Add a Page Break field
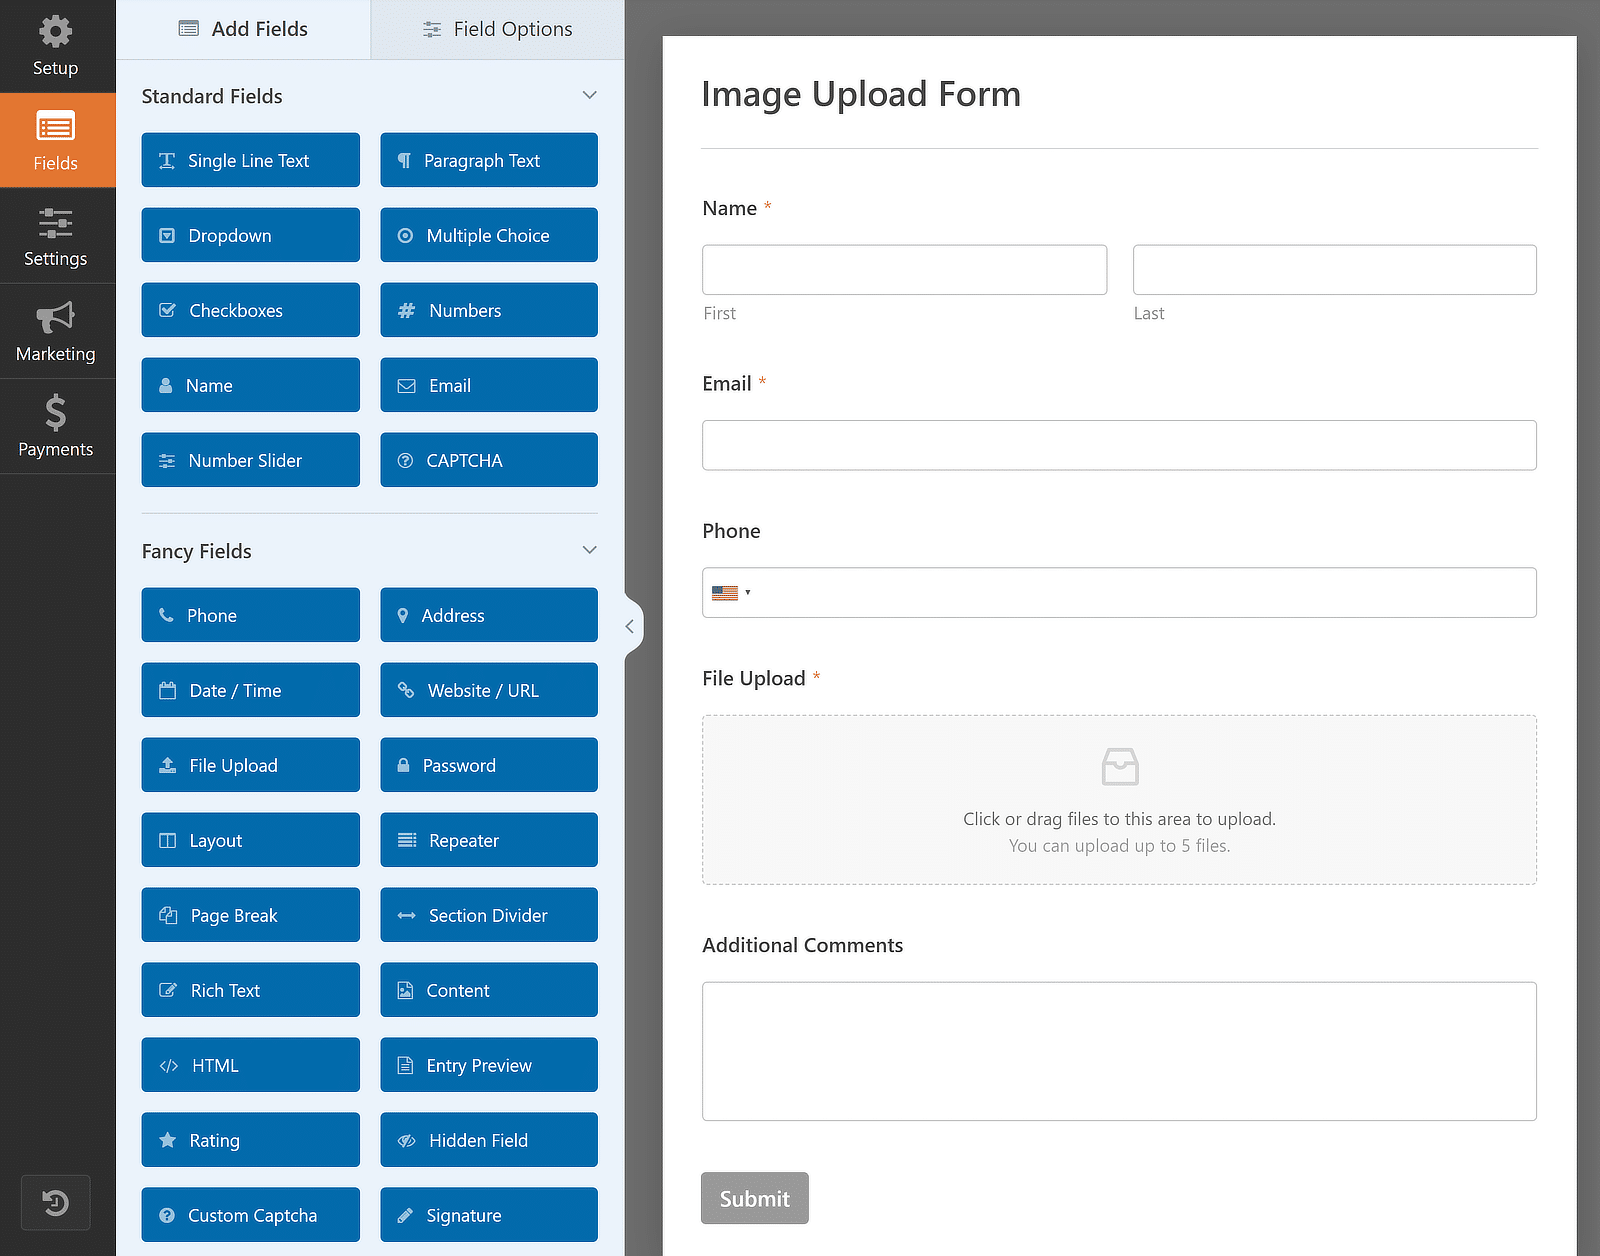1600x1256 pixels. click(x=250, y=914)
